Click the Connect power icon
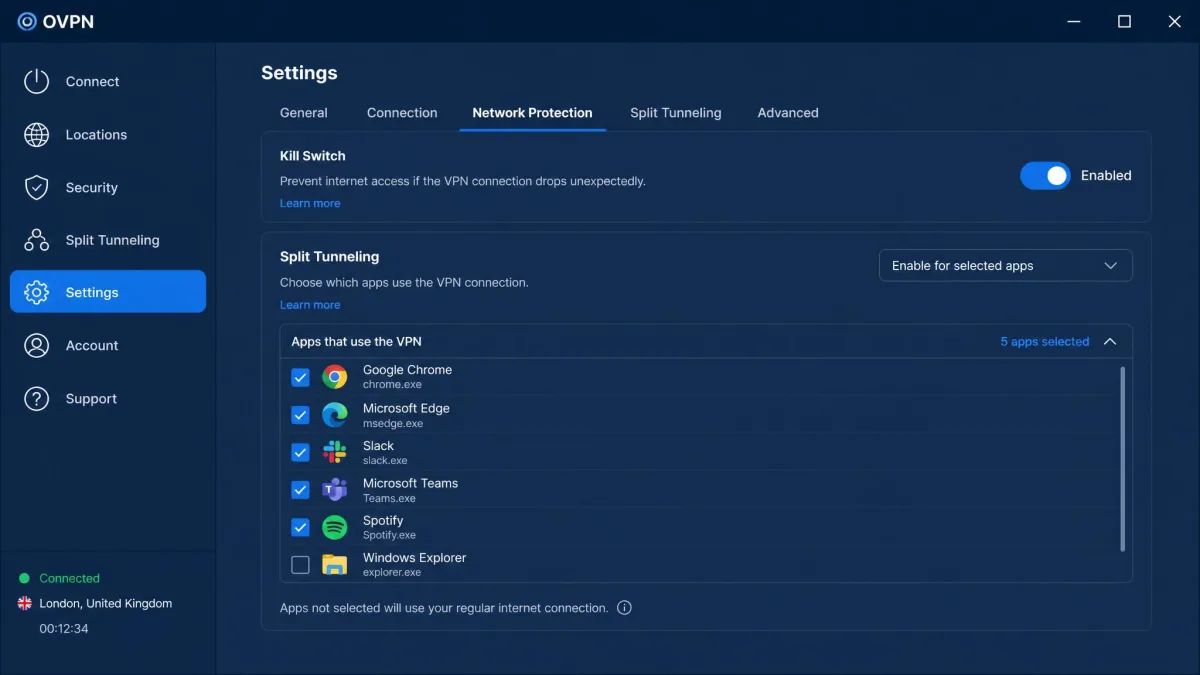 pos(37,82)
